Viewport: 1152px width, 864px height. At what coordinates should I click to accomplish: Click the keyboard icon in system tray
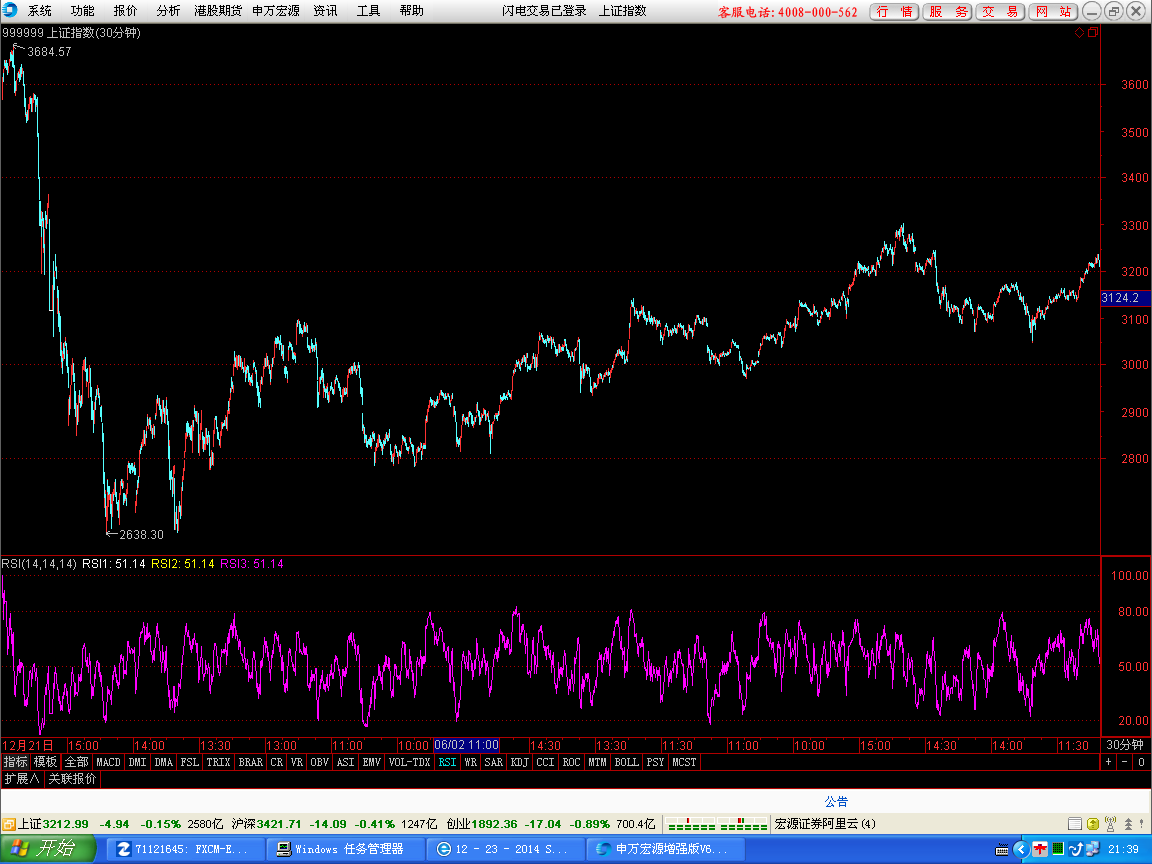point(1001,850)
